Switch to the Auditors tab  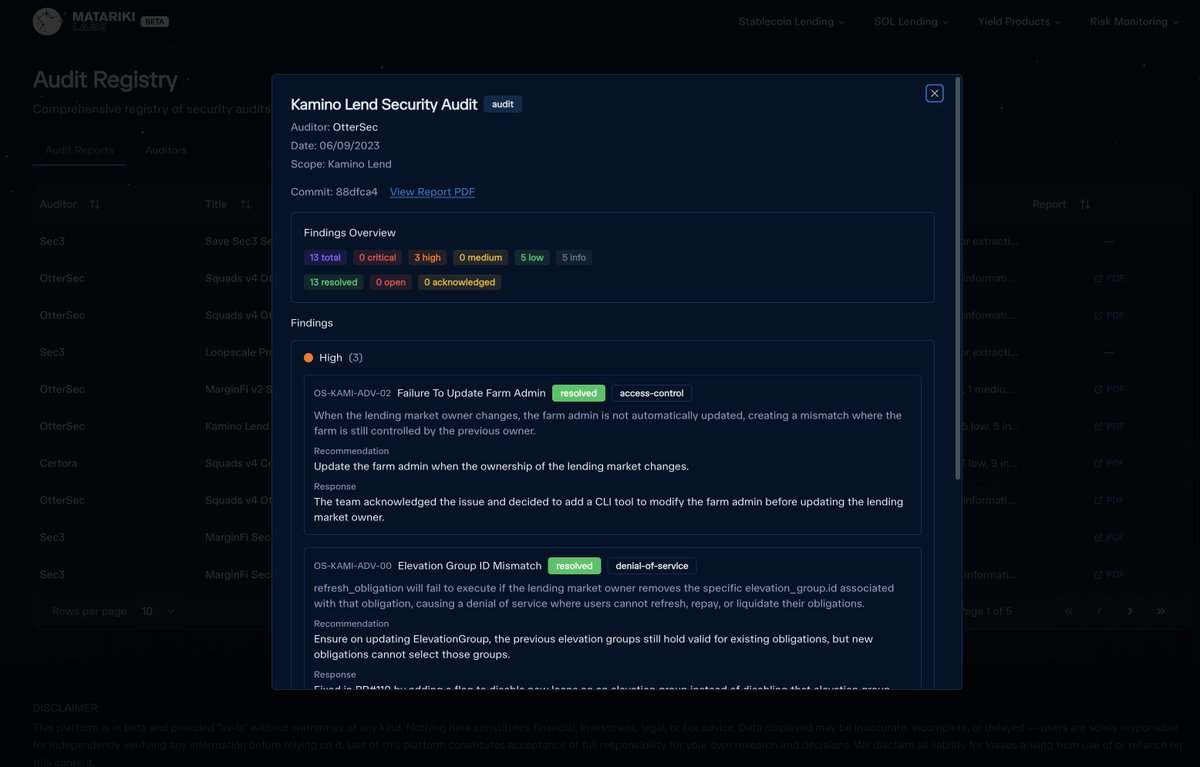pos(166,150)
